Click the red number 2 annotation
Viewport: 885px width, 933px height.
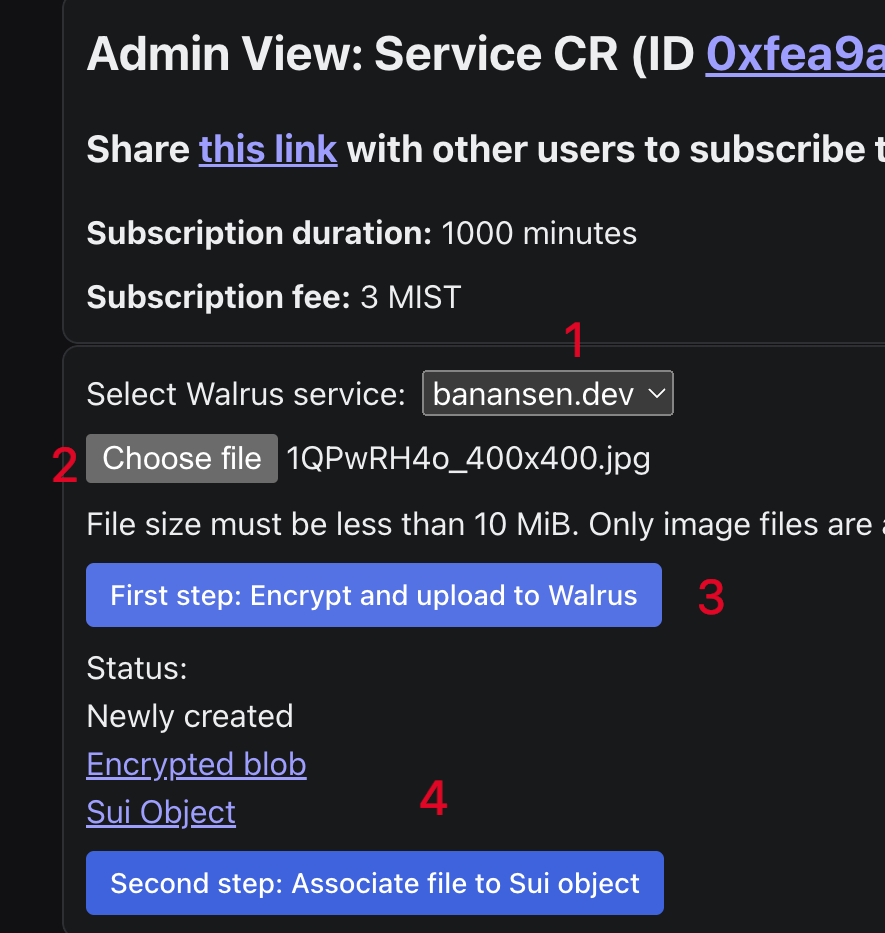click(65, 467)
